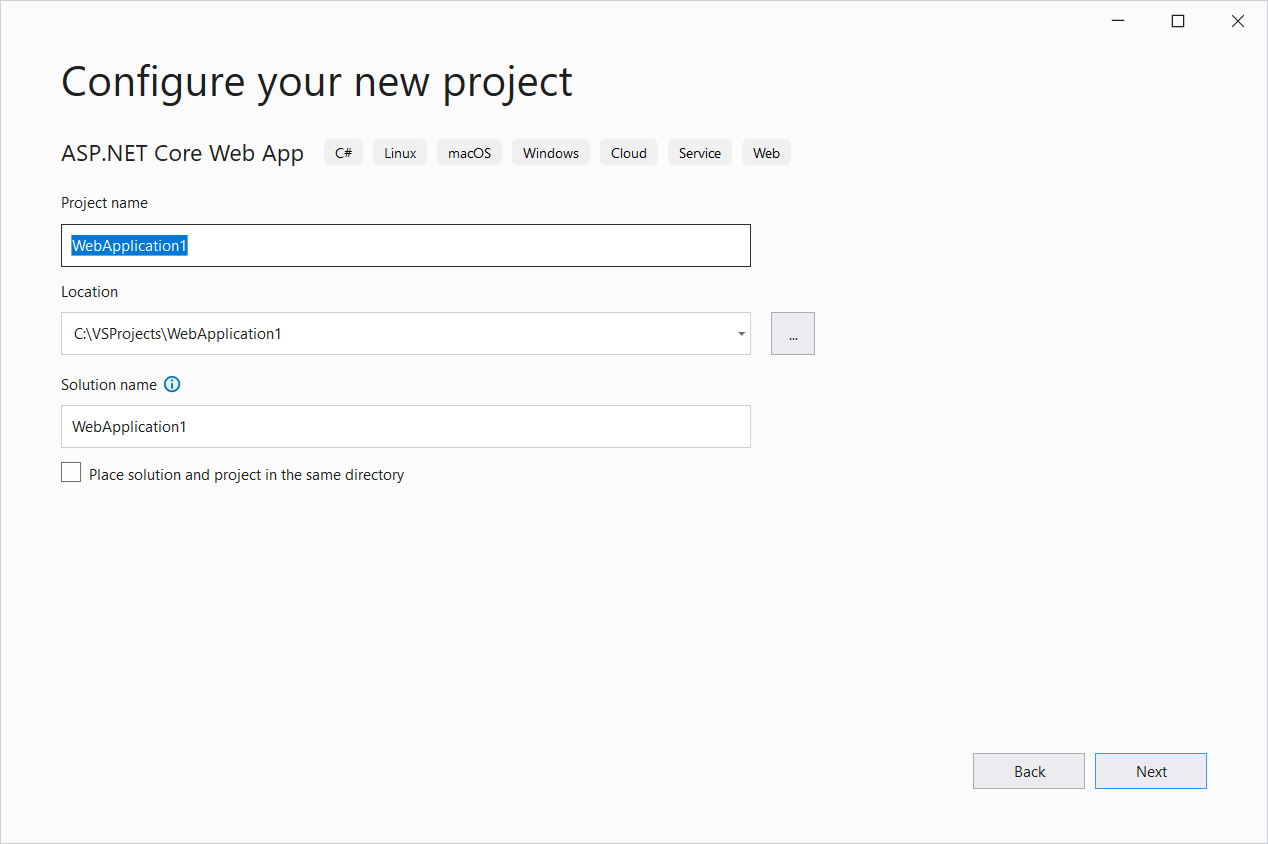Screen dimensions: 1268x844
Task: Click the Service tag
Action: click(700, 153)
